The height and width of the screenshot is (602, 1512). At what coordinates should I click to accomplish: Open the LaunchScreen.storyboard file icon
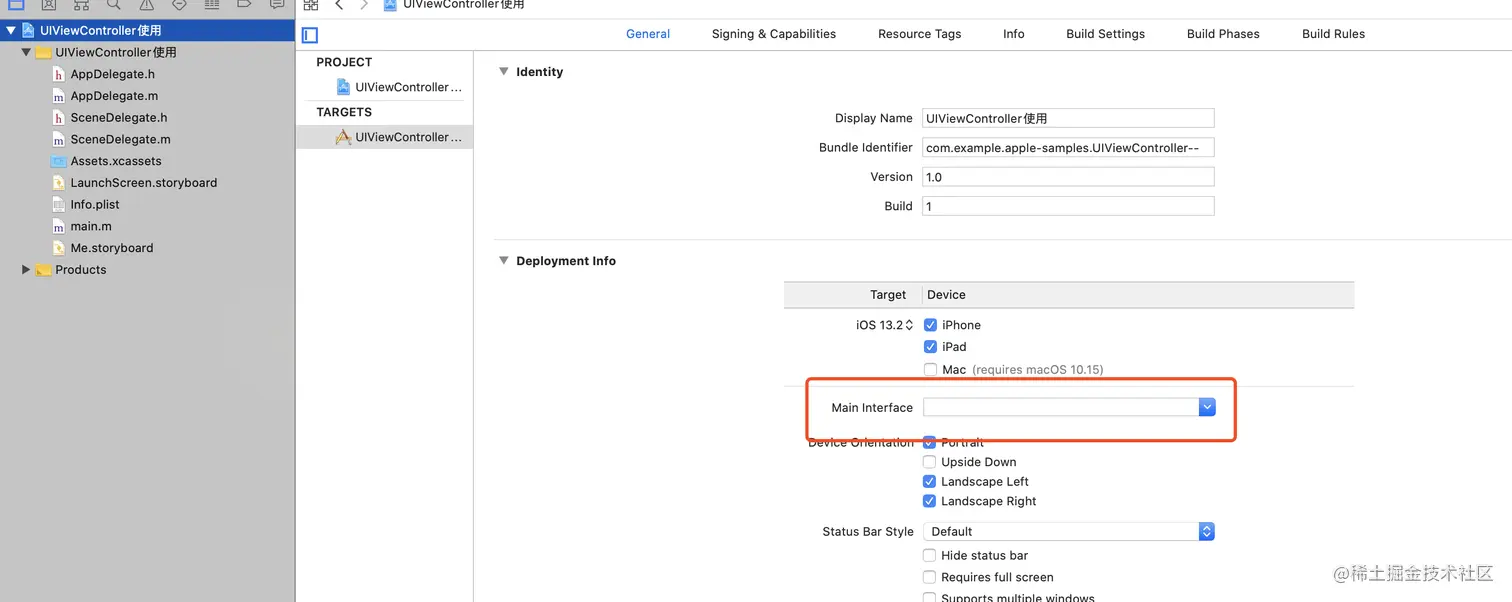[x=59, y=183]
